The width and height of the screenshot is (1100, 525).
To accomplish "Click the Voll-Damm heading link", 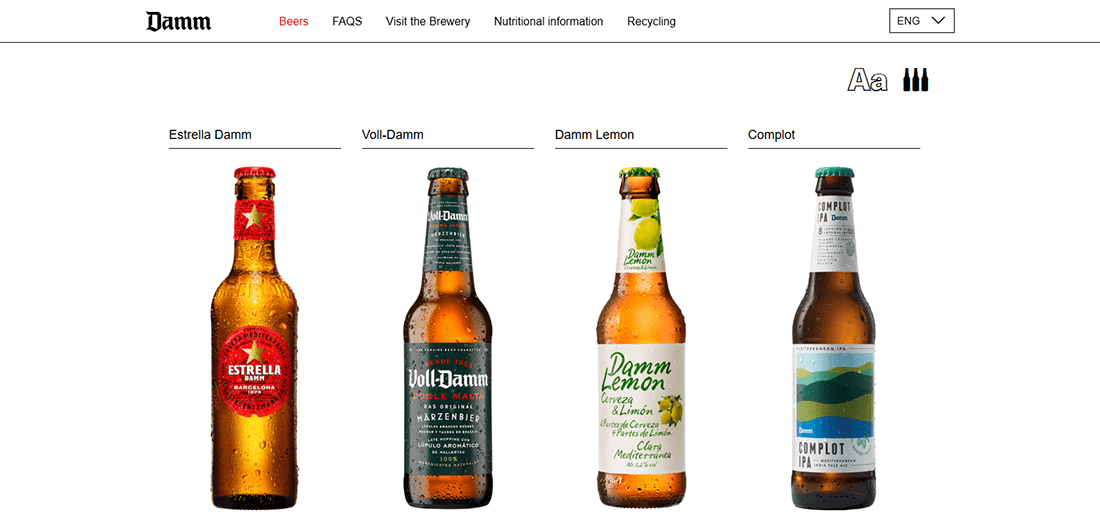I will 393,135.
